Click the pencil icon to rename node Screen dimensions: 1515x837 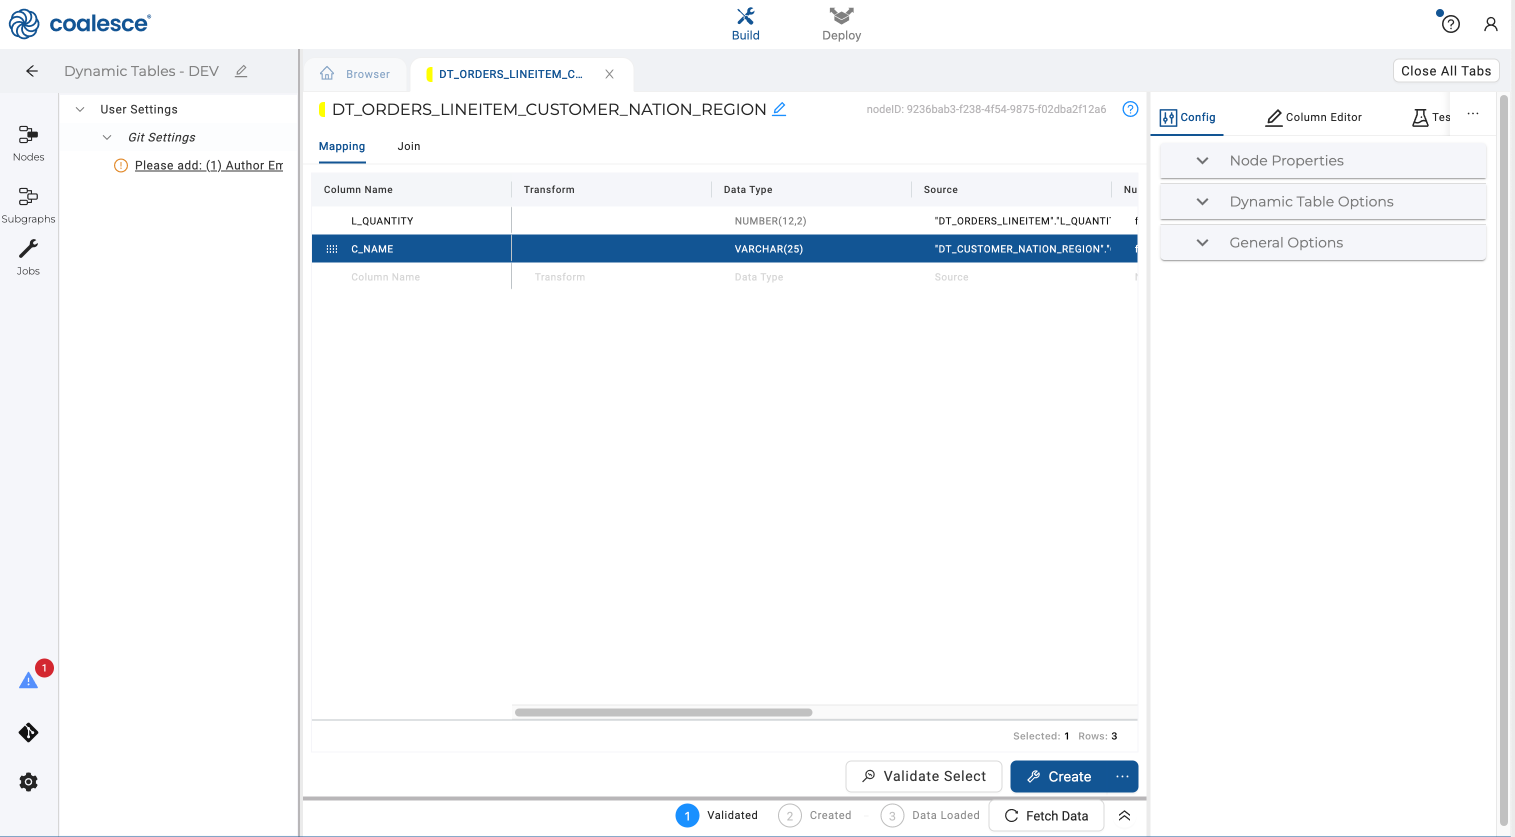click(779, 109)
